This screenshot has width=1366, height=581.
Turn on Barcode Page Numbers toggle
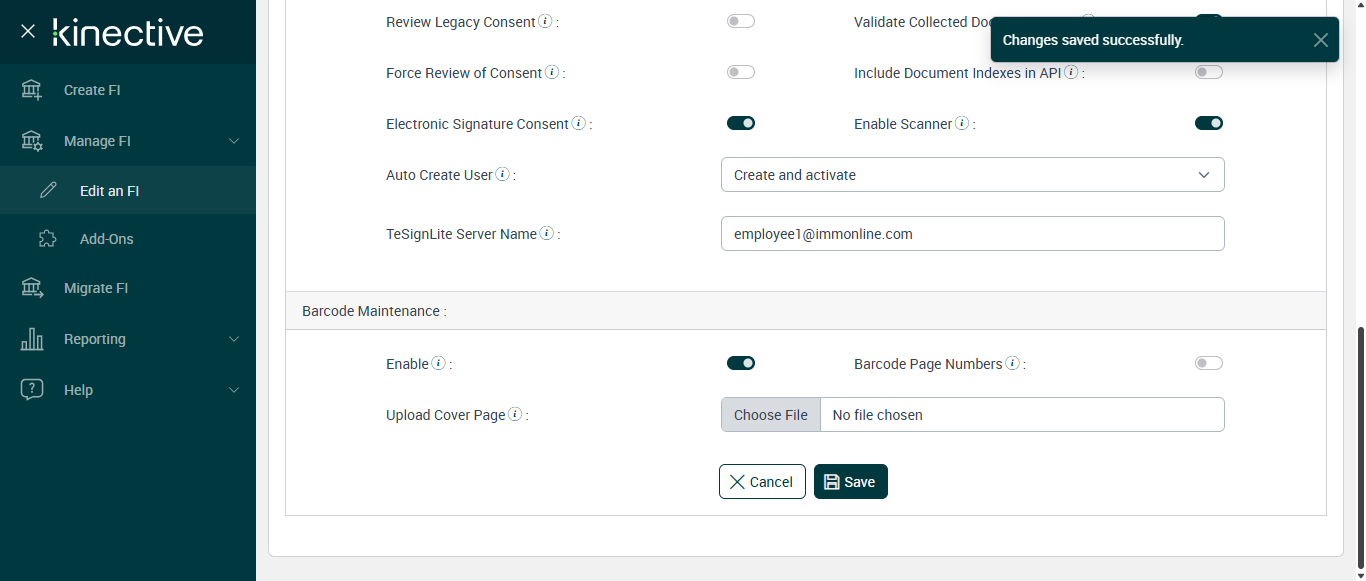pos(1209,363)
